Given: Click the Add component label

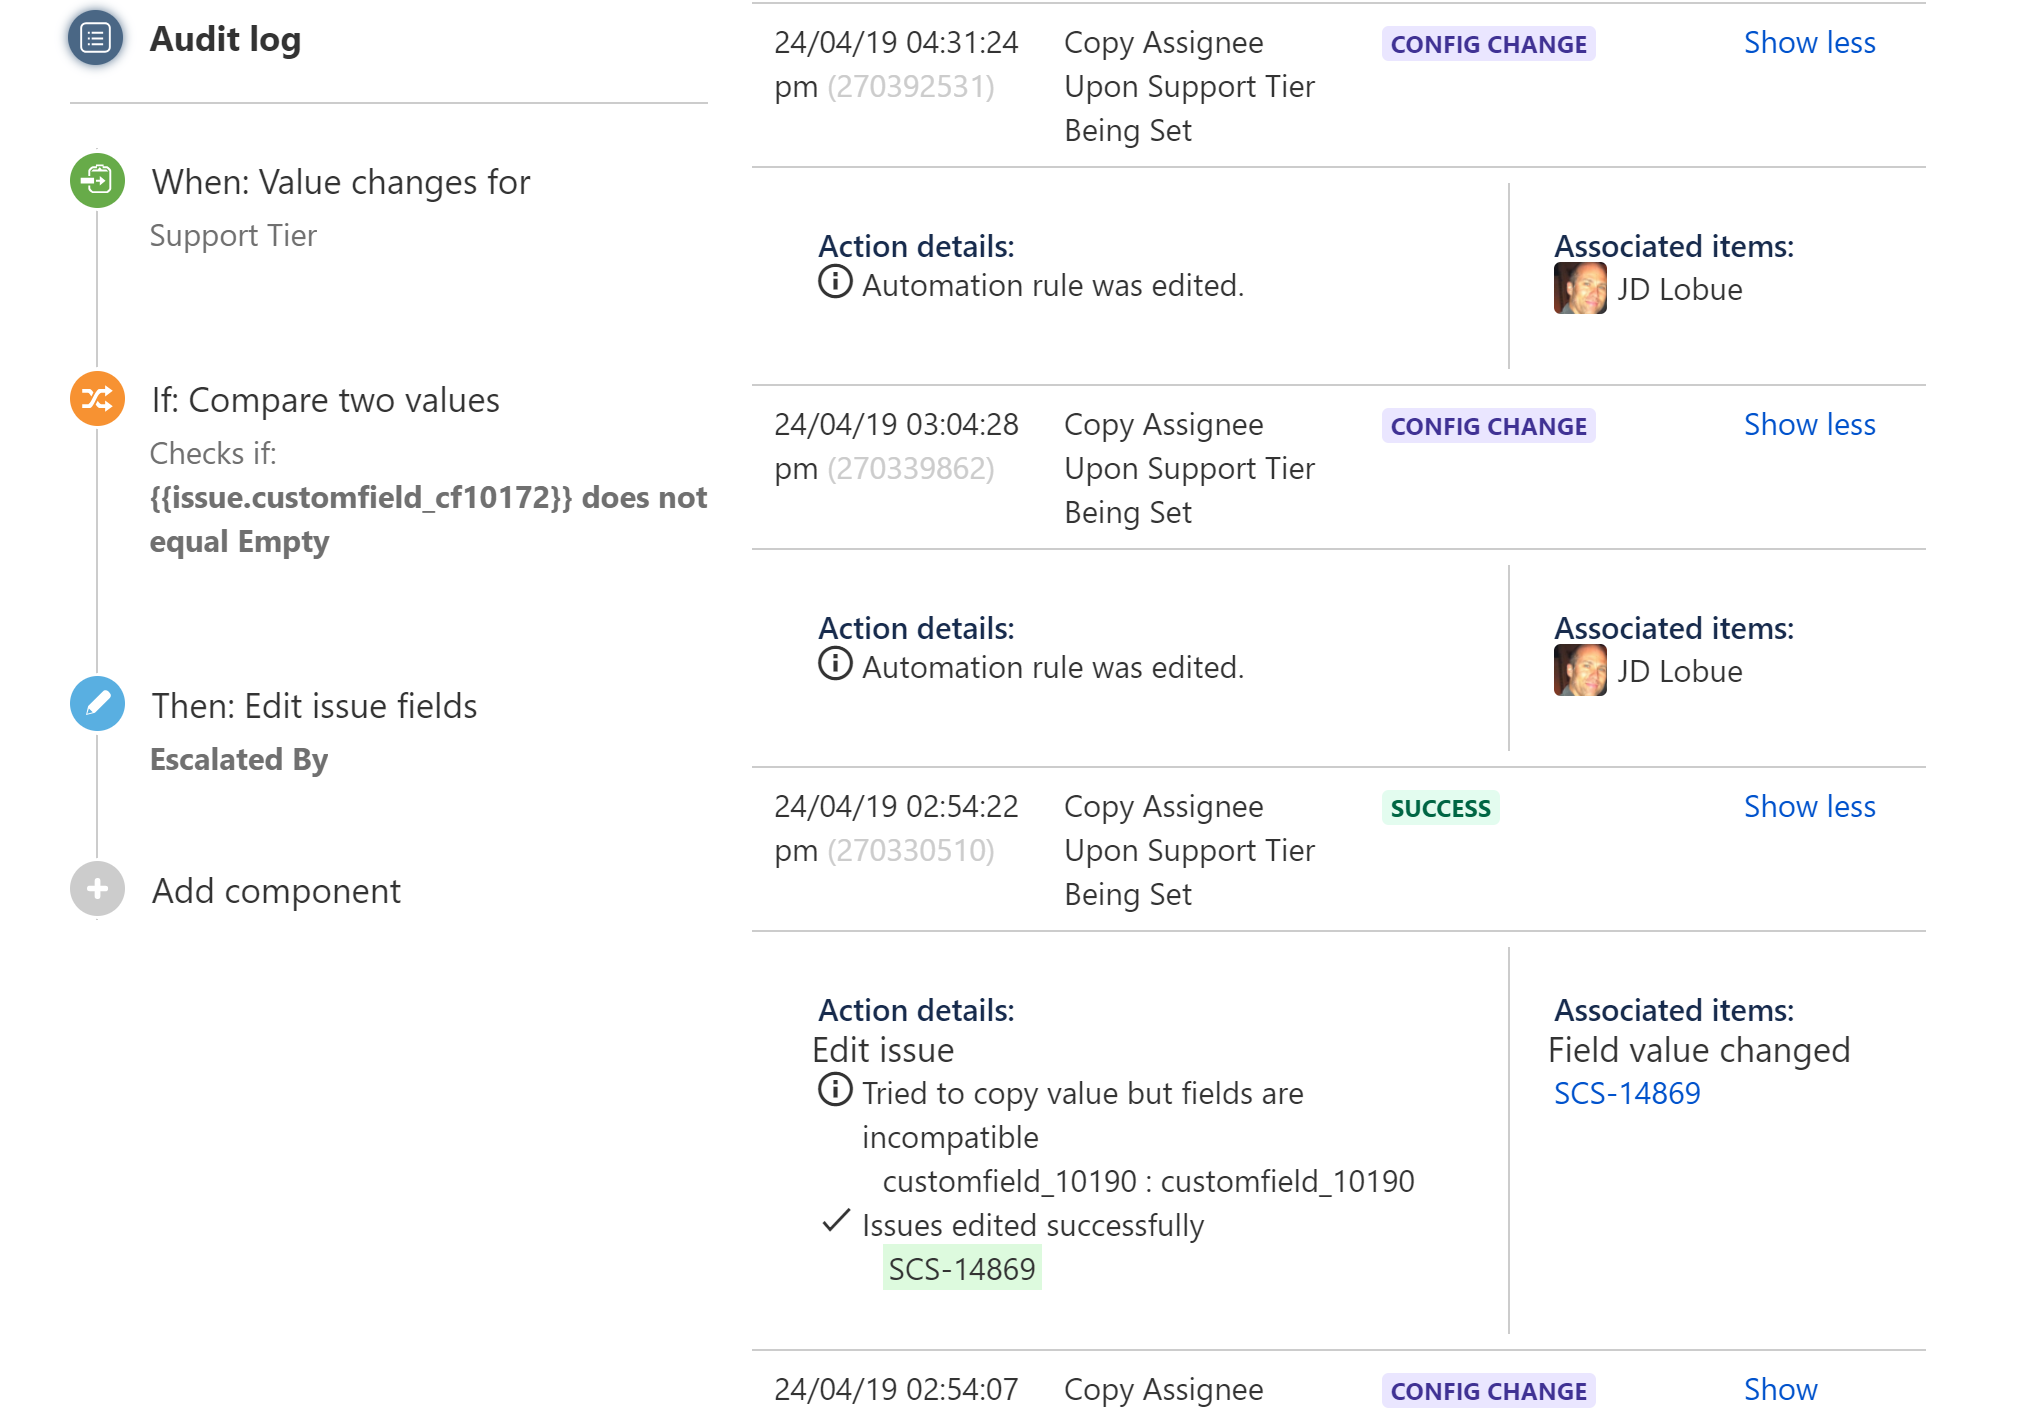Looking at the screenshot, I should (x=276, y=891).
